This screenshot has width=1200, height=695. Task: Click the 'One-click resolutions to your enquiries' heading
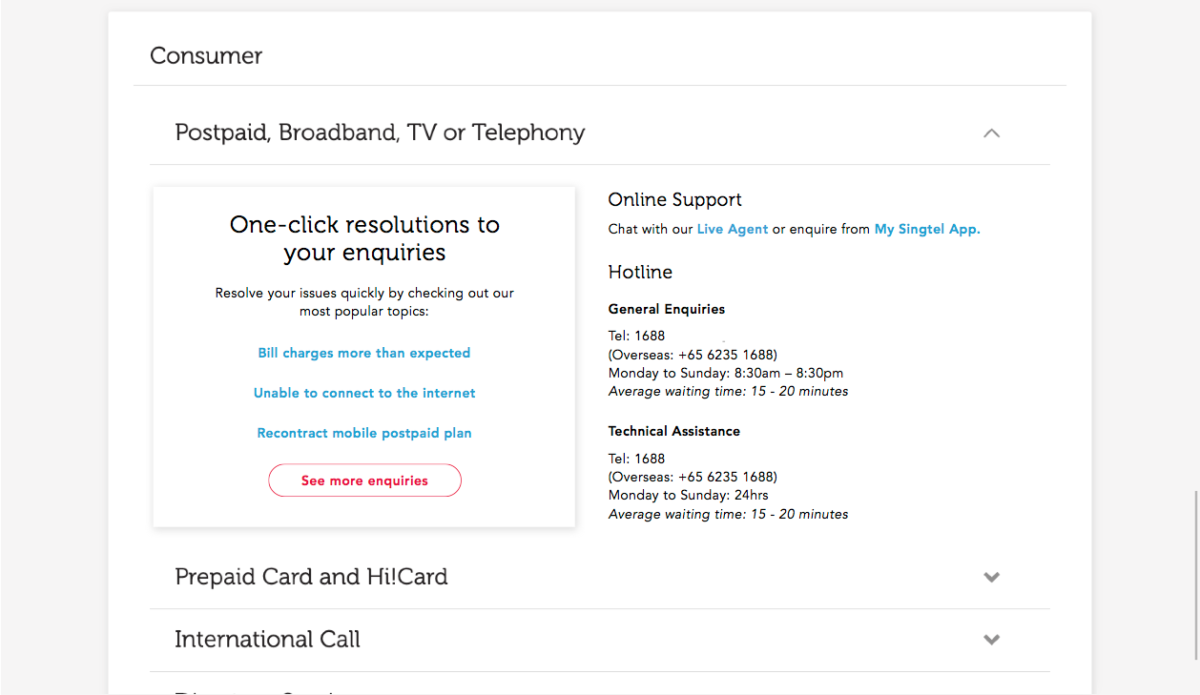pyautogui.click(x=364, y=238)
